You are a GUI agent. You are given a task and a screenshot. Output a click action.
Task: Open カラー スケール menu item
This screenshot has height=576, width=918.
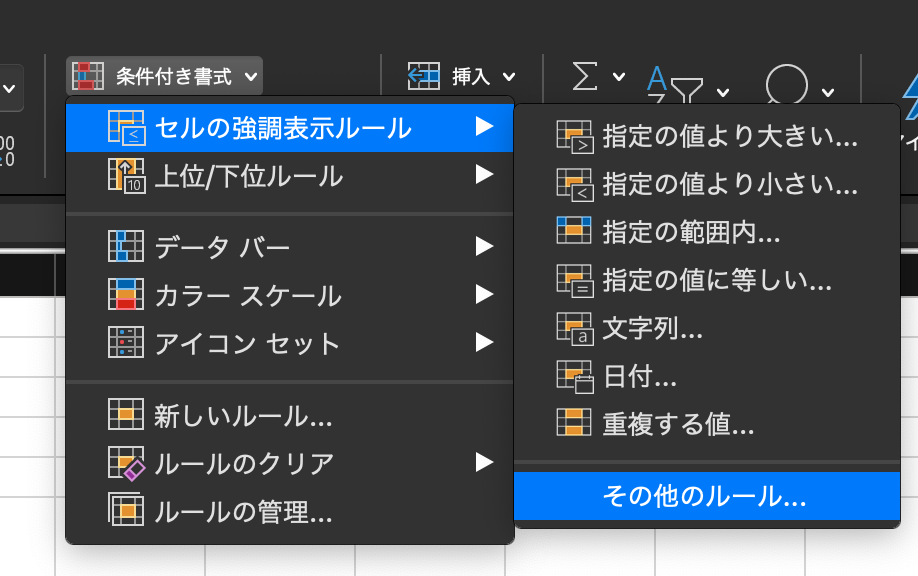coord(290,295)
